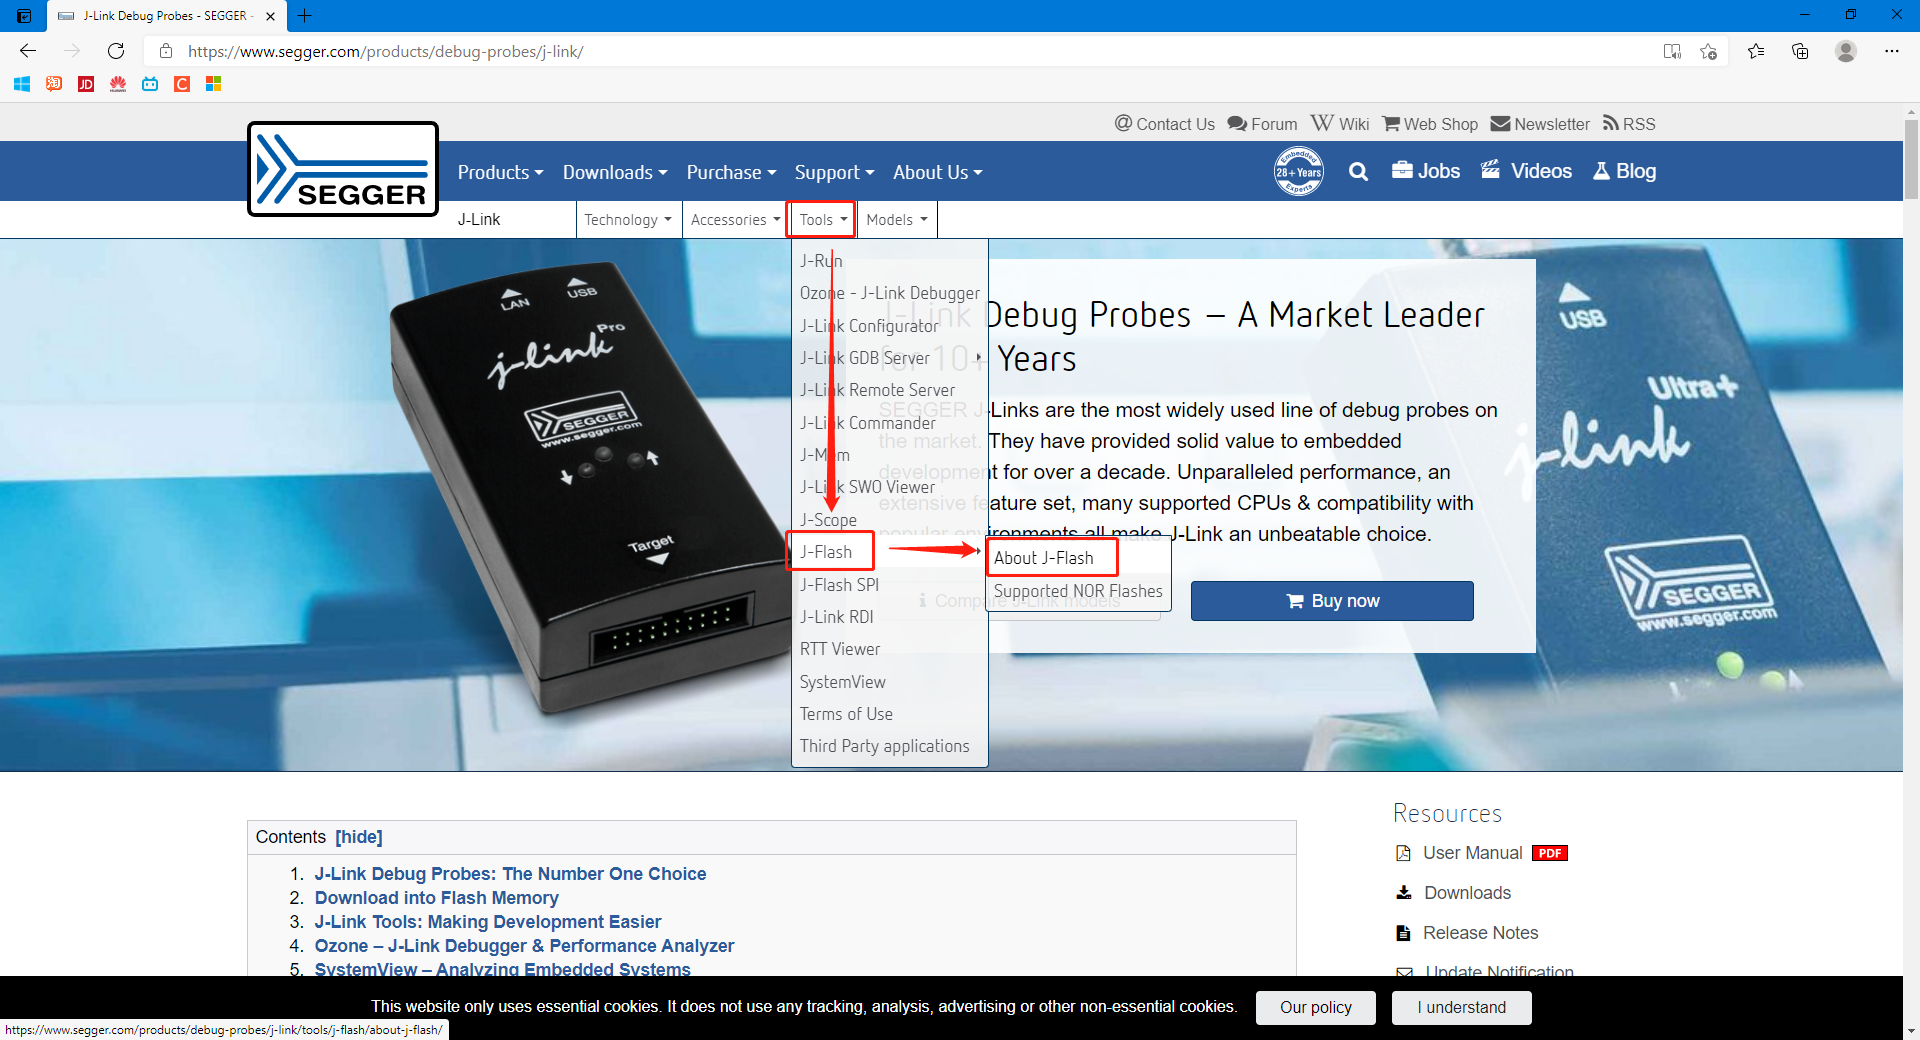Click the Buy now button
1920x1040 pixels.
[1331, 601]
